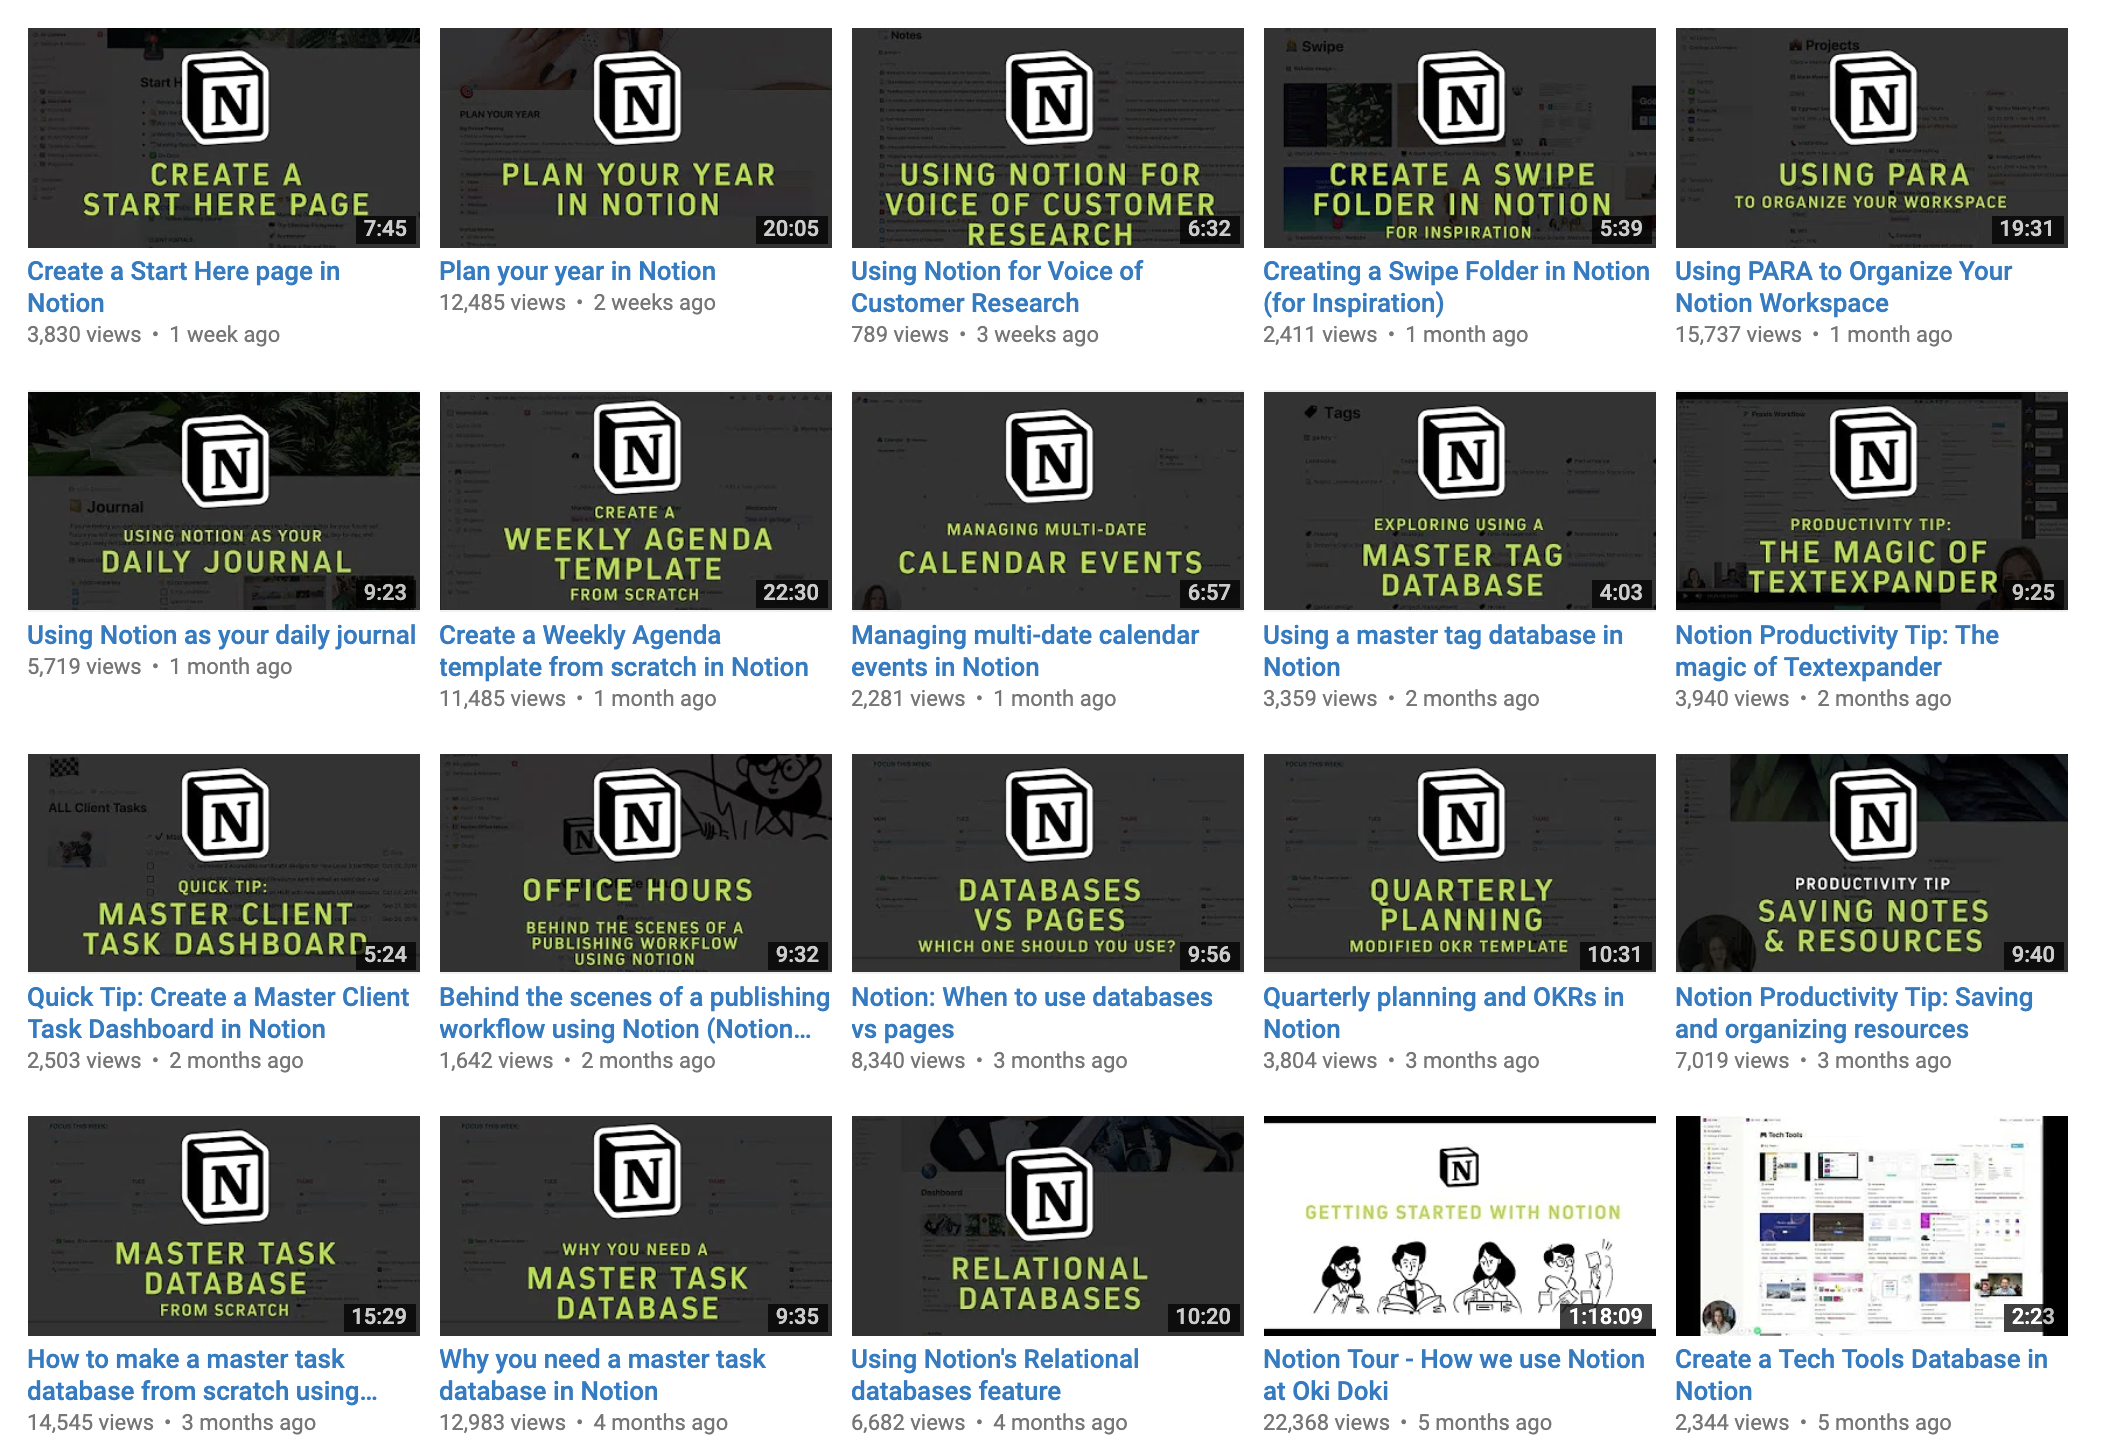2108x1456 pixels.
Task: Play the 'Plan Your Year in Notion' thumbnail
Action: 636,138
